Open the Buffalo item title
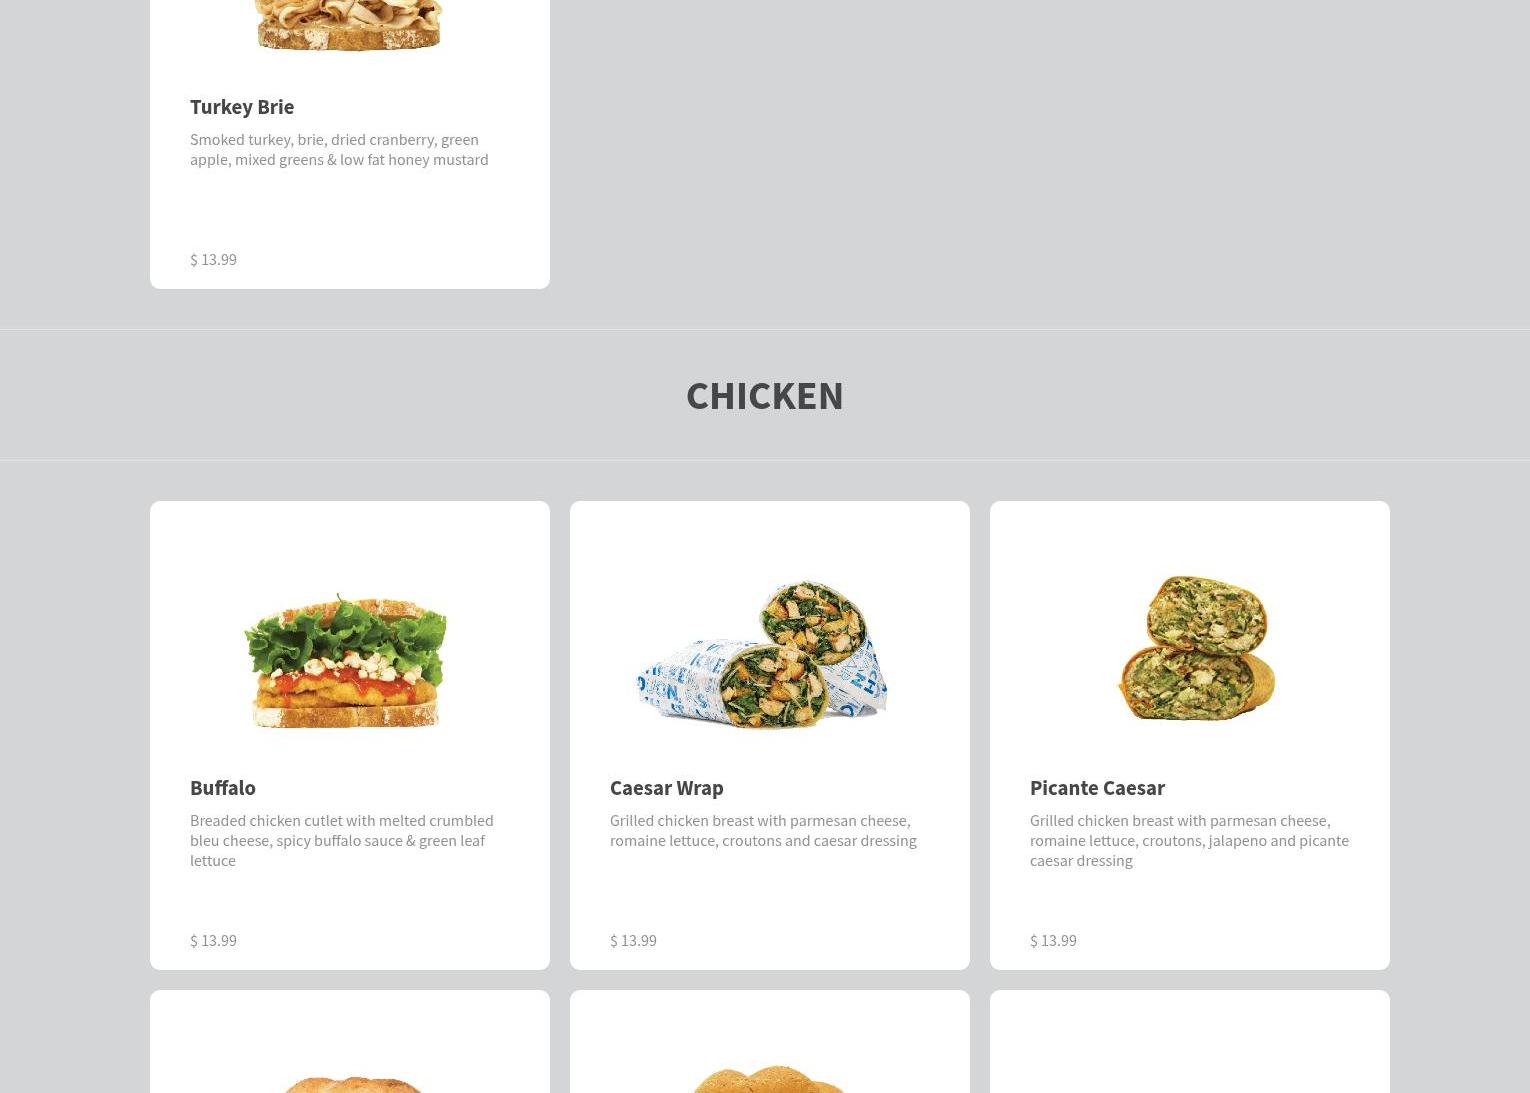Viewport: 1530px width, 1093px height. click(x=223, y=787)
